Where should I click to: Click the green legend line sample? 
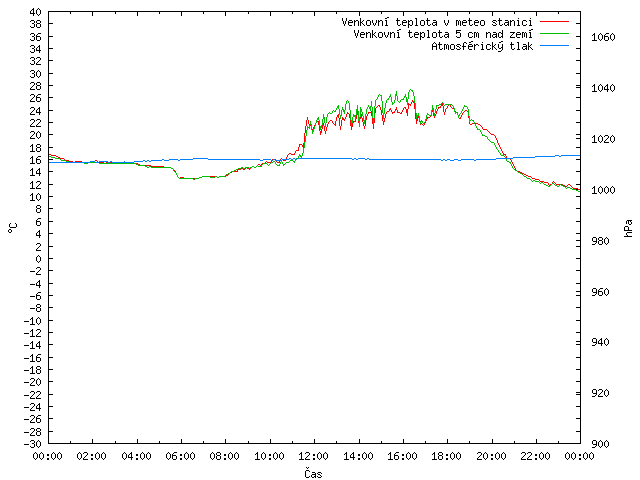[x=554, y=33]
